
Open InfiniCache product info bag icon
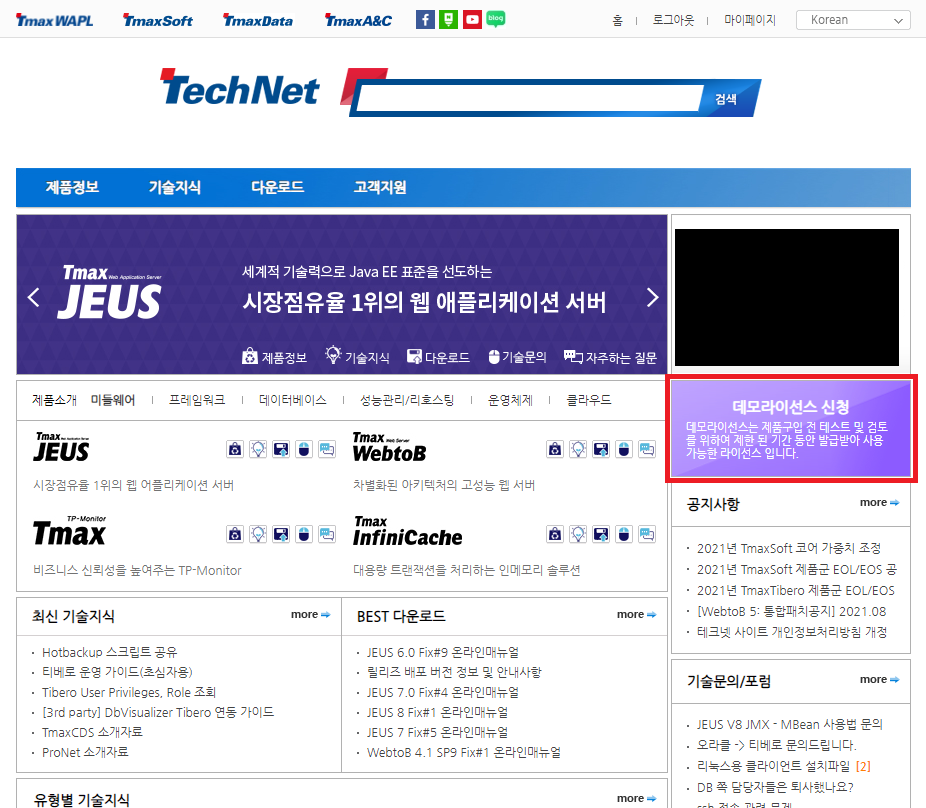555,535
